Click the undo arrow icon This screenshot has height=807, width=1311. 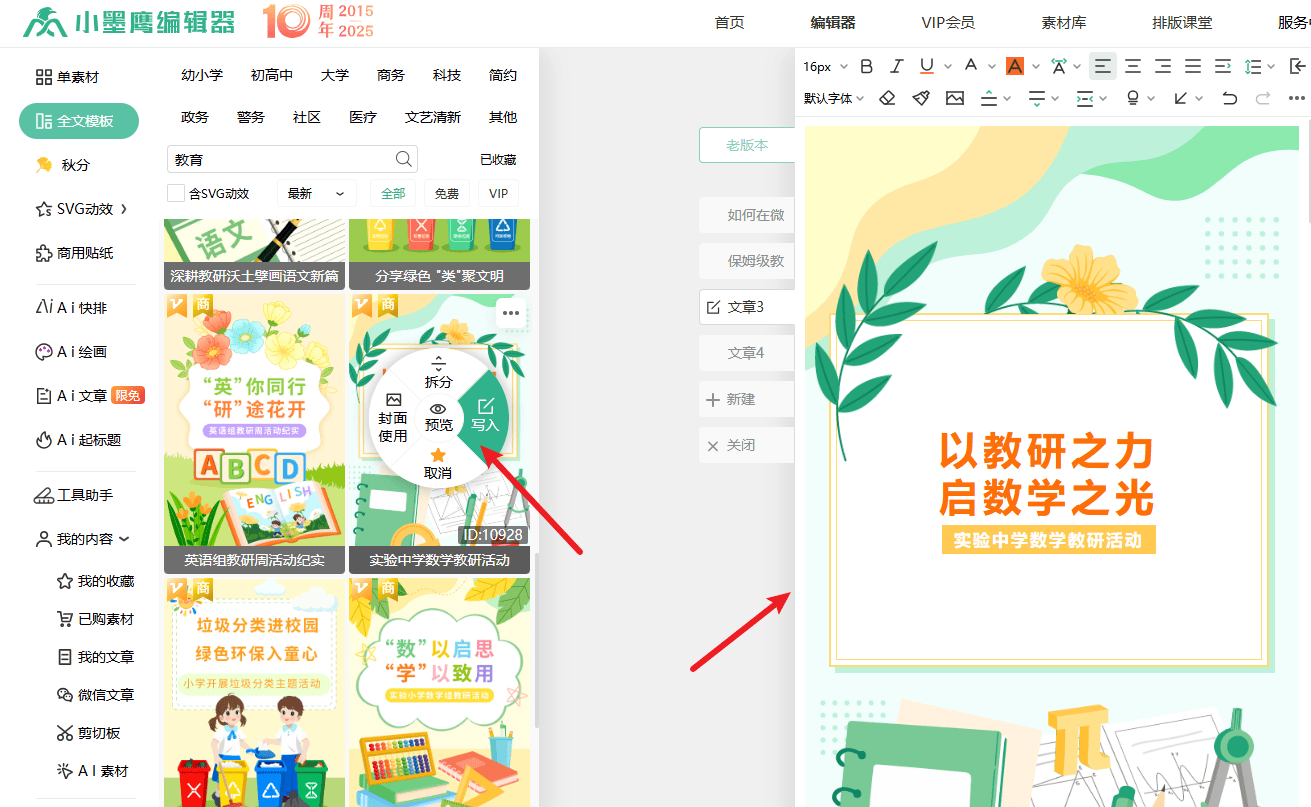point(1233,98)
